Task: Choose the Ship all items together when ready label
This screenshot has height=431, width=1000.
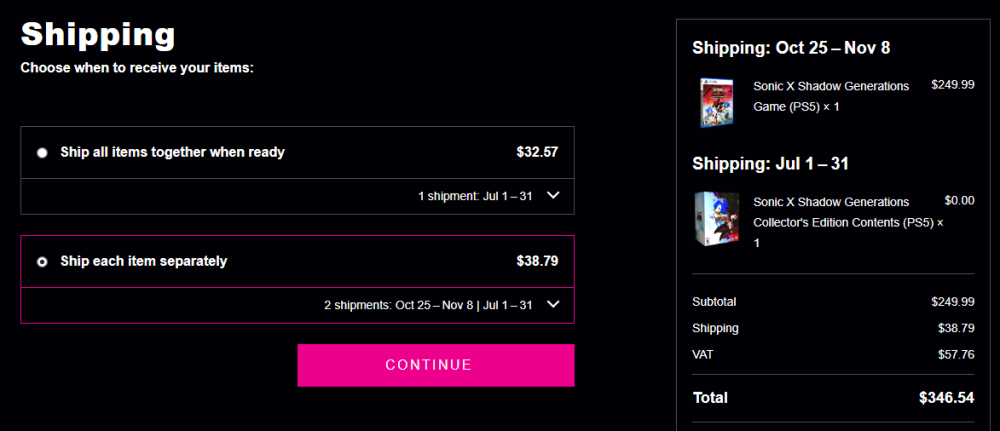Action: (x=172, y=152)
